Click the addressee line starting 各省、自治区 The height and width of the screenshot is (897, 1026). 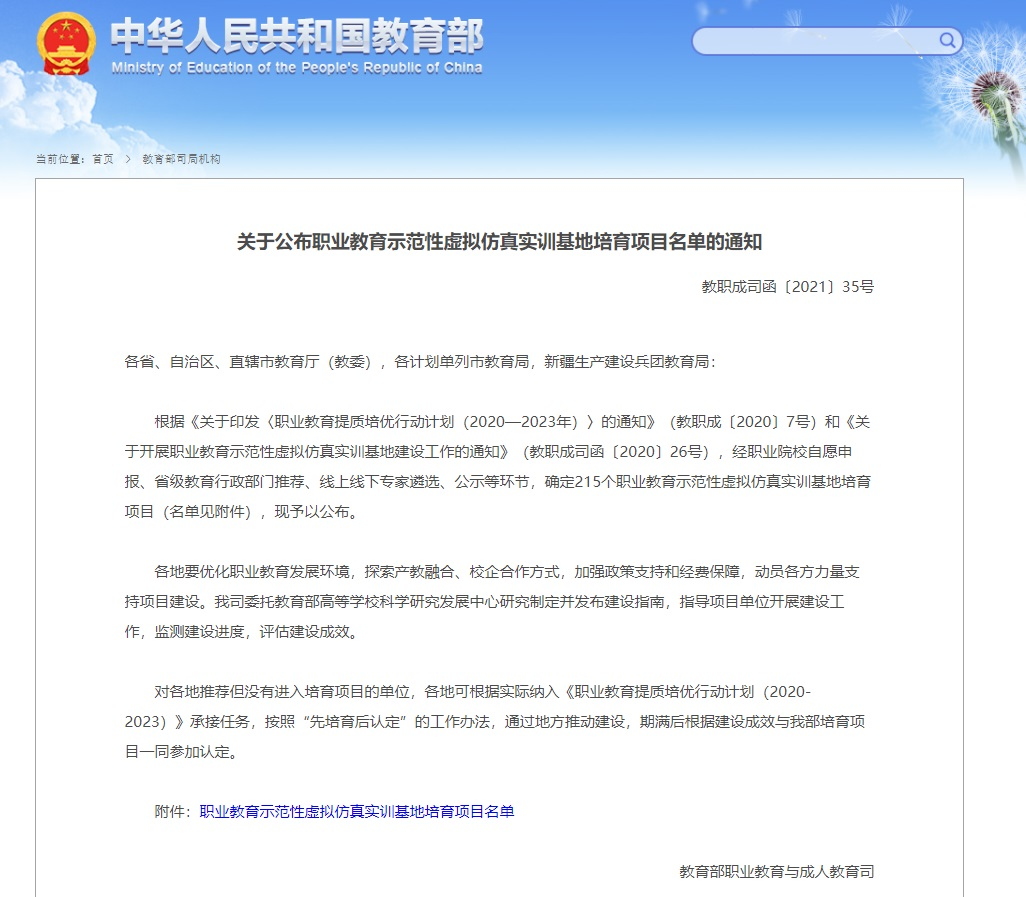[420, 362]
